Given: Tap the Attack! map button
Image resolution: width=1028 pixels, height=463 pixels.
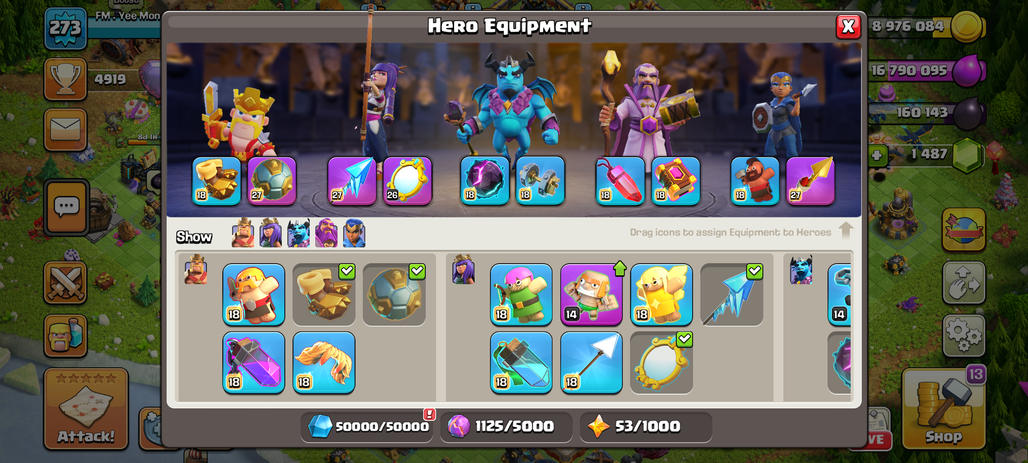Looking at the screenshot, I should coord(86,409).
